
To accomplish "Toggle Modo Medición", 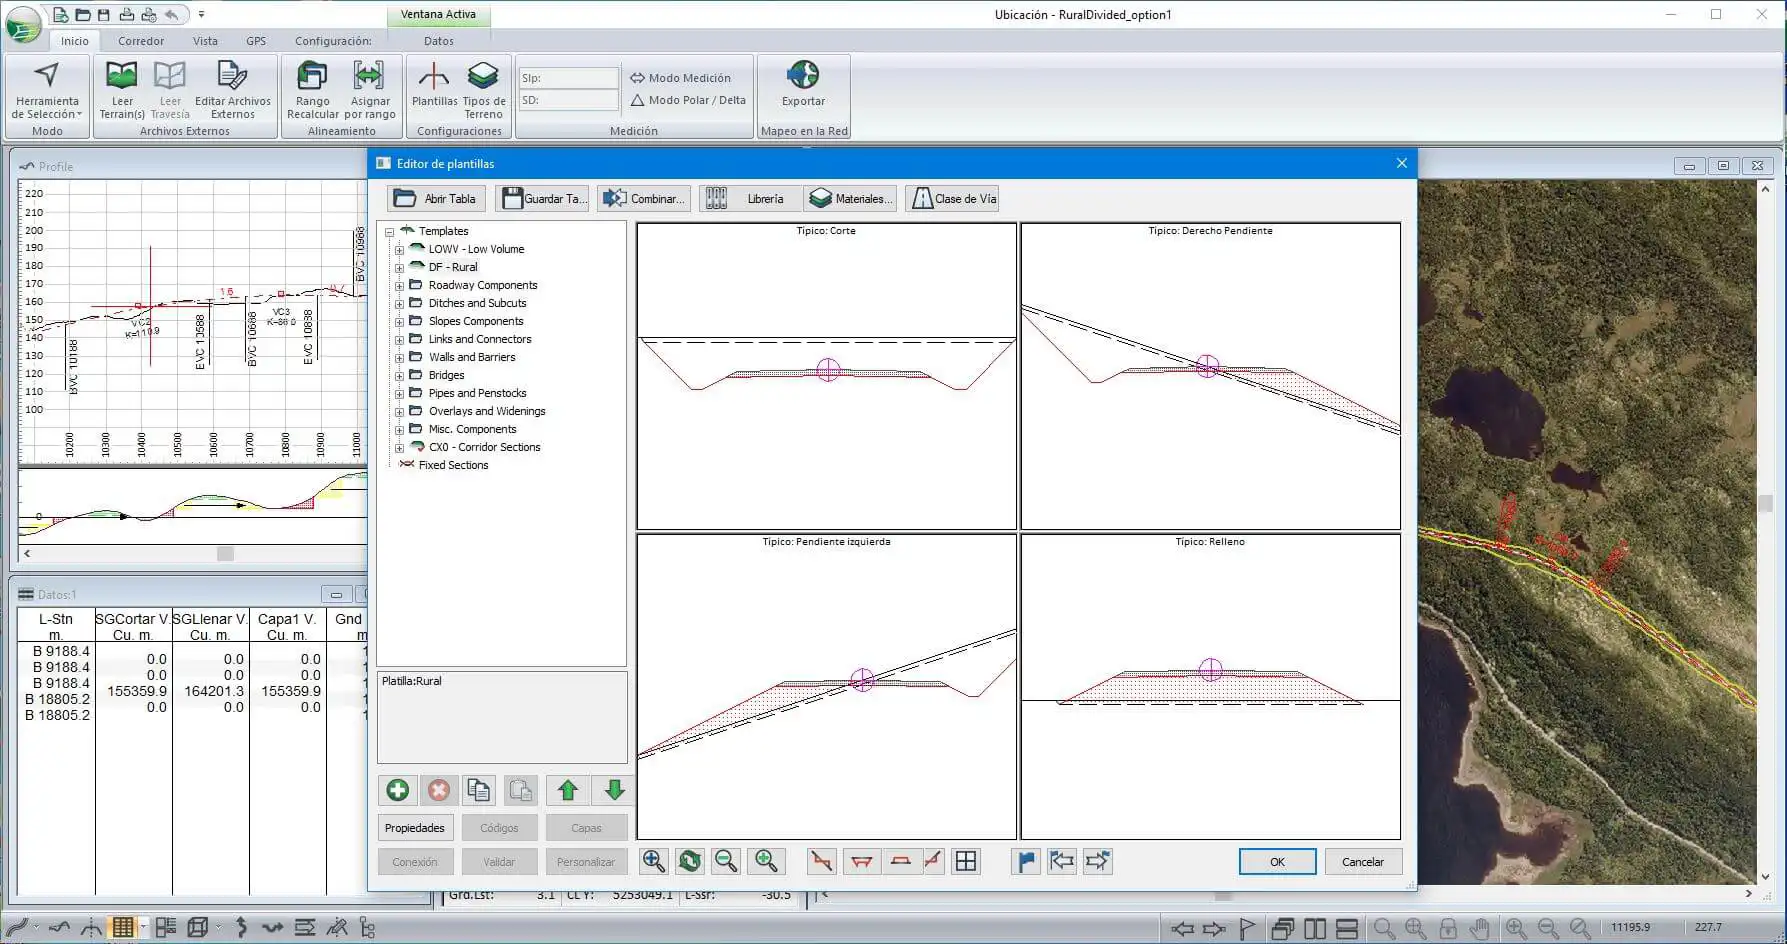I will tap(680, 78).
